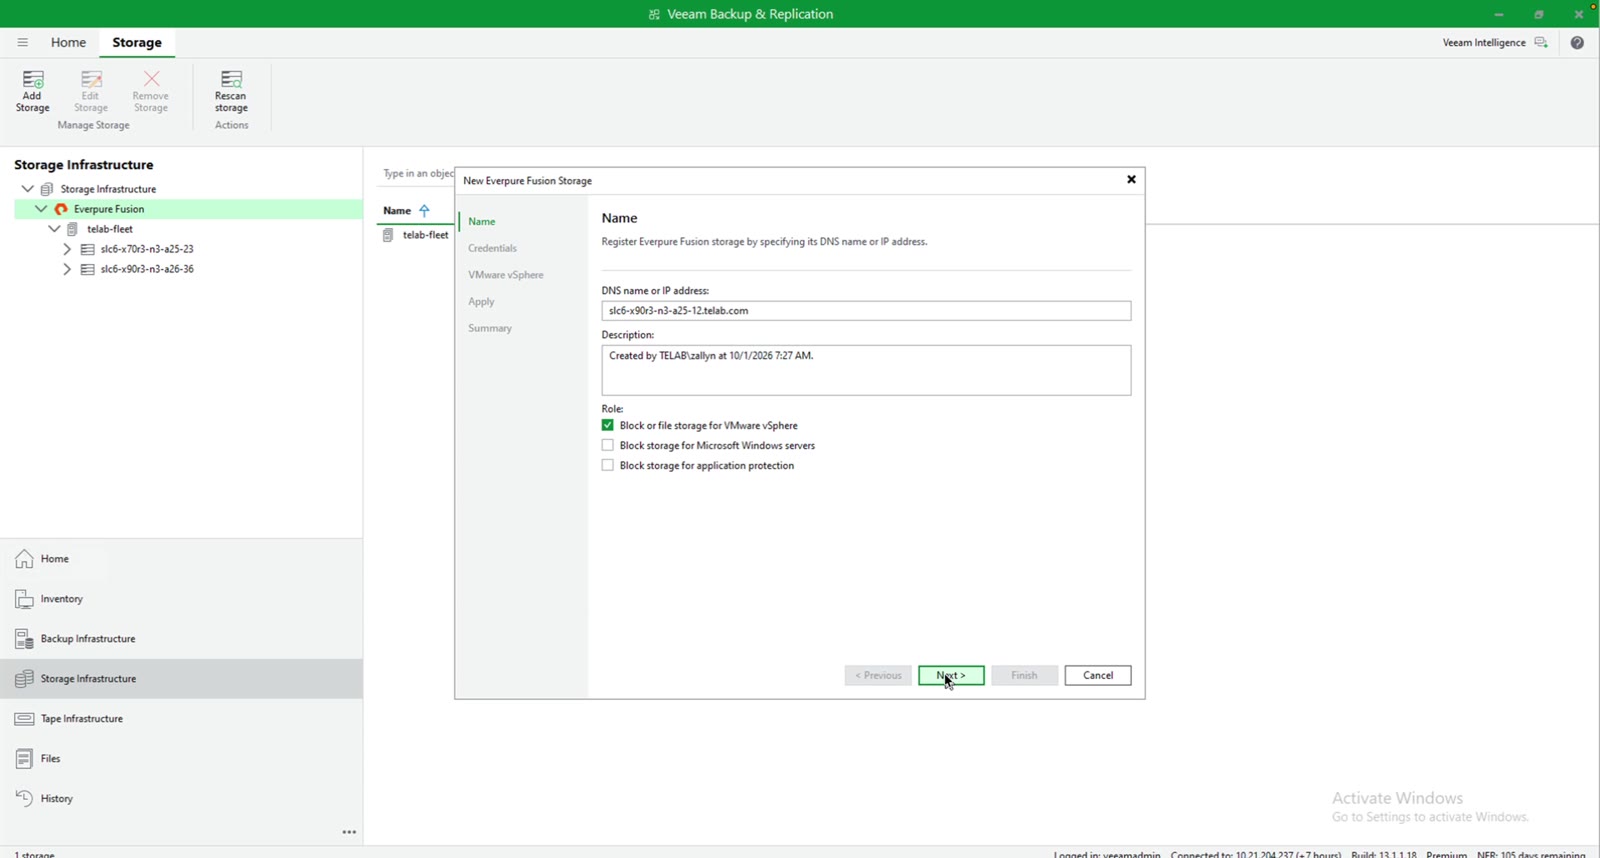Screen dimensions: 1600x858
Task: Click the Remove Storage ribbon icon
Action: coord(151,91)
